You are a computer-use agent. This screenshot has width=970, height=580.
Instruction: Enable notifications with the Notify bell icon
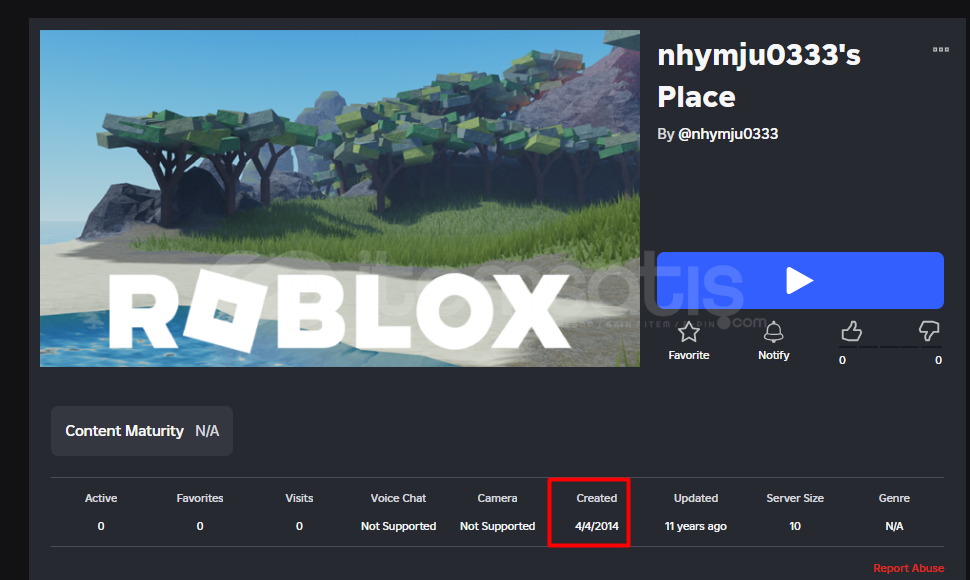[773, 332]
